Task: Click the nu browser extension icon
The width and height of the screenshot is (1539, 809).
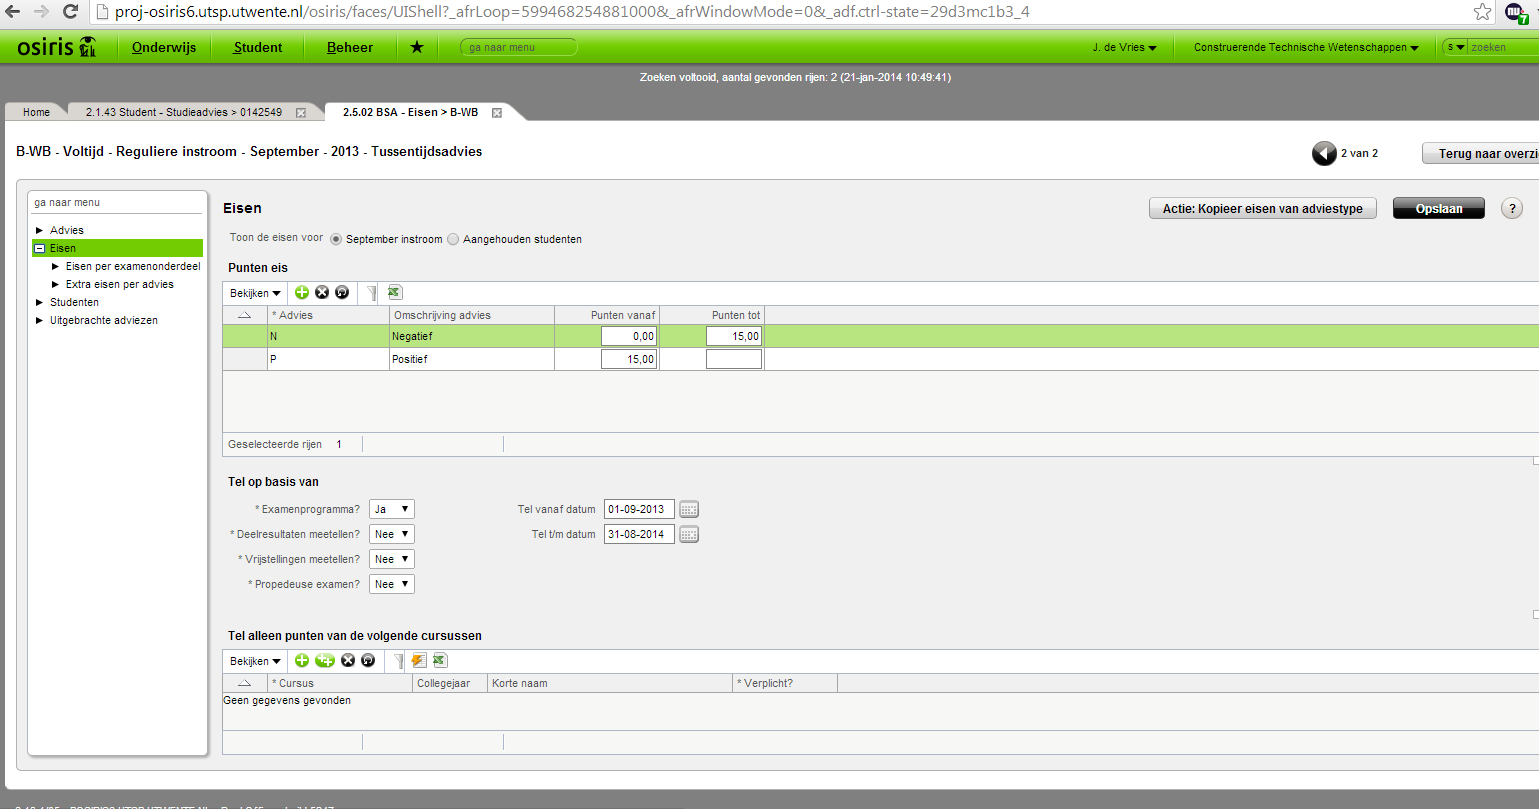Action: pos(1516,13)
